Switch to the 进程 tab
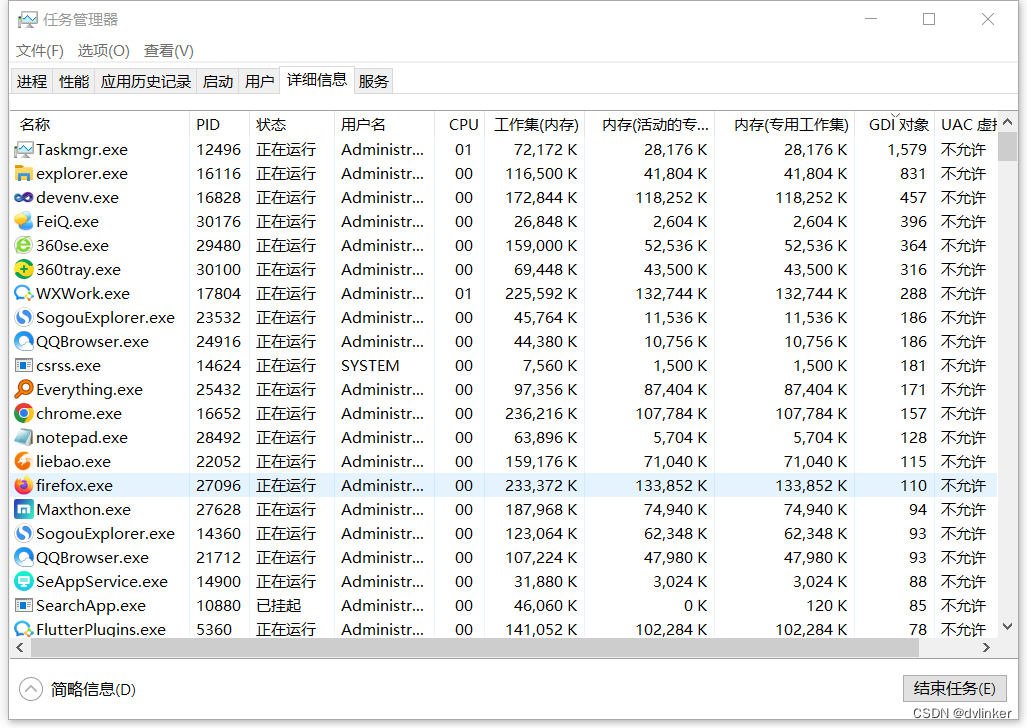 pos(32,81)
